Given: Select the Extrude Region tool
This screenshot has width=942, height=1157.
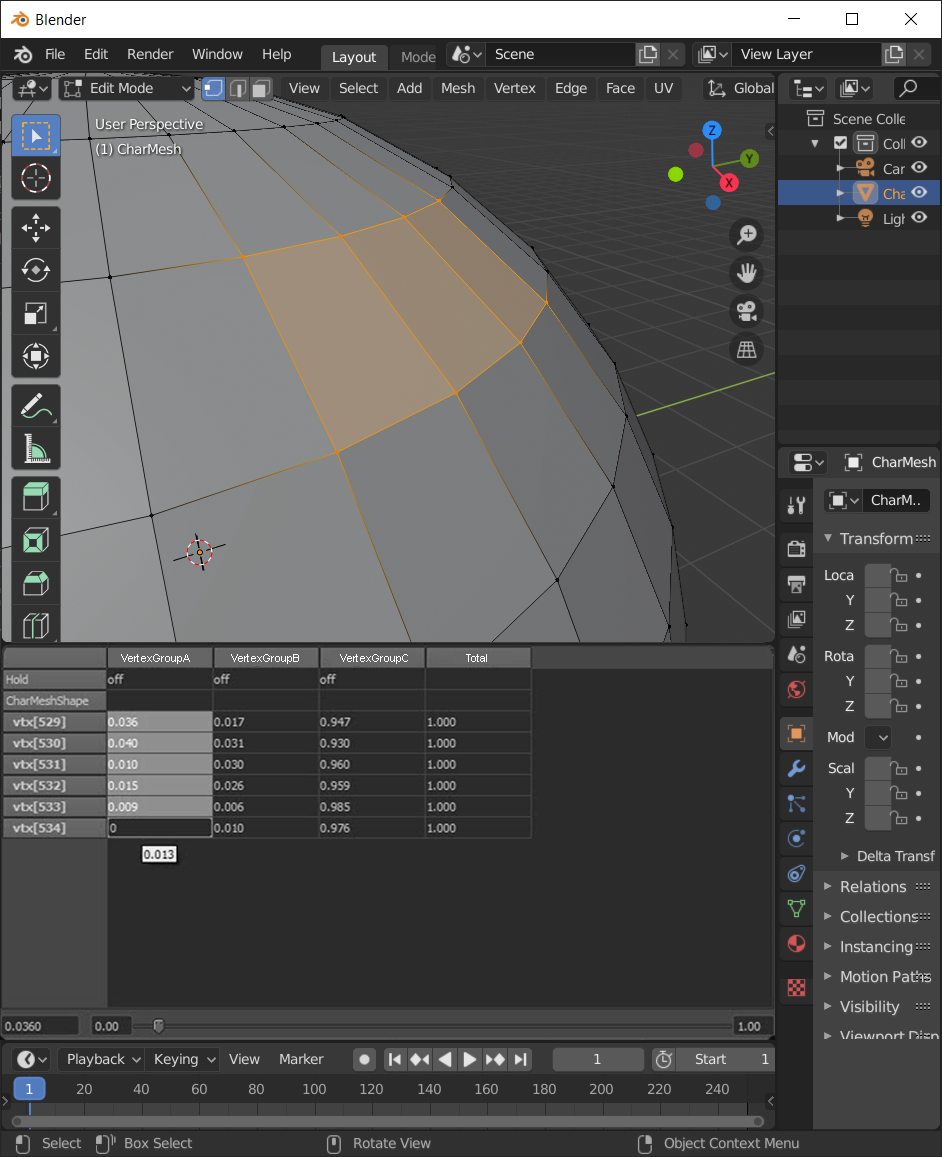Looking at the screenshot, I should click(35, 497).
